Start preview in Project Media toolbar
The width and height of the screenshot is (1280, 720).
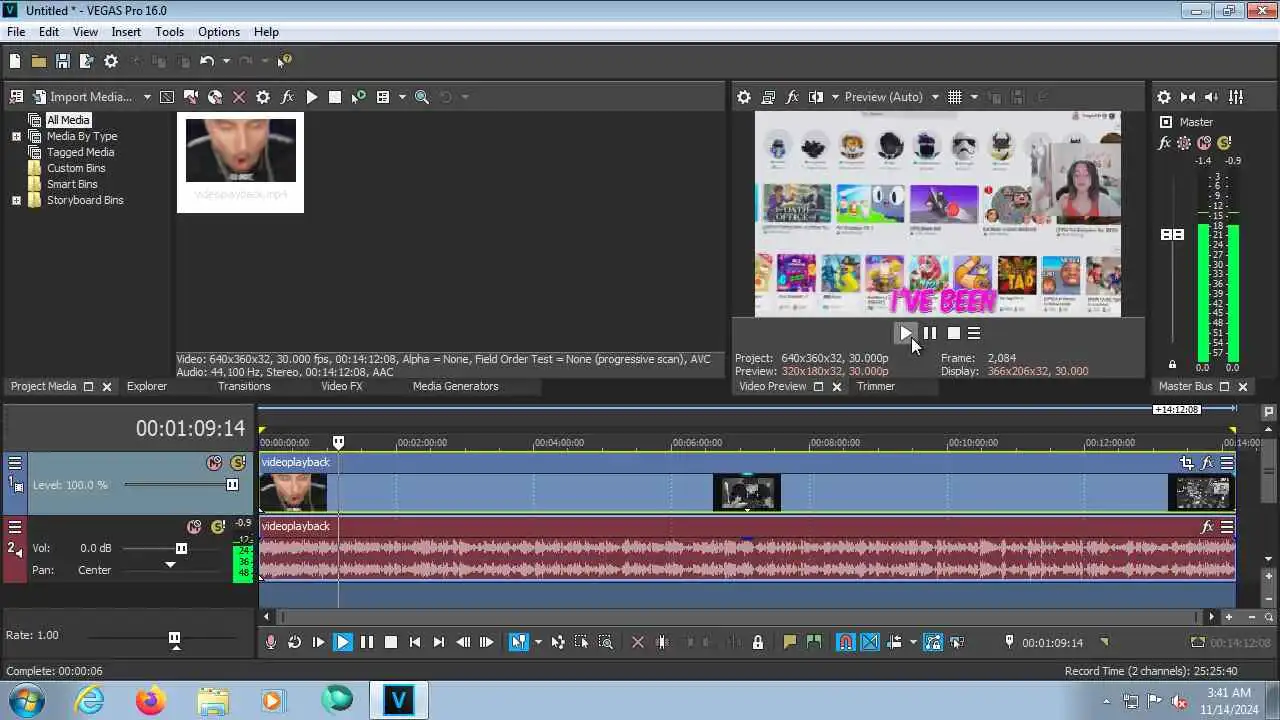pyautogui.click(x=311, y=97)
